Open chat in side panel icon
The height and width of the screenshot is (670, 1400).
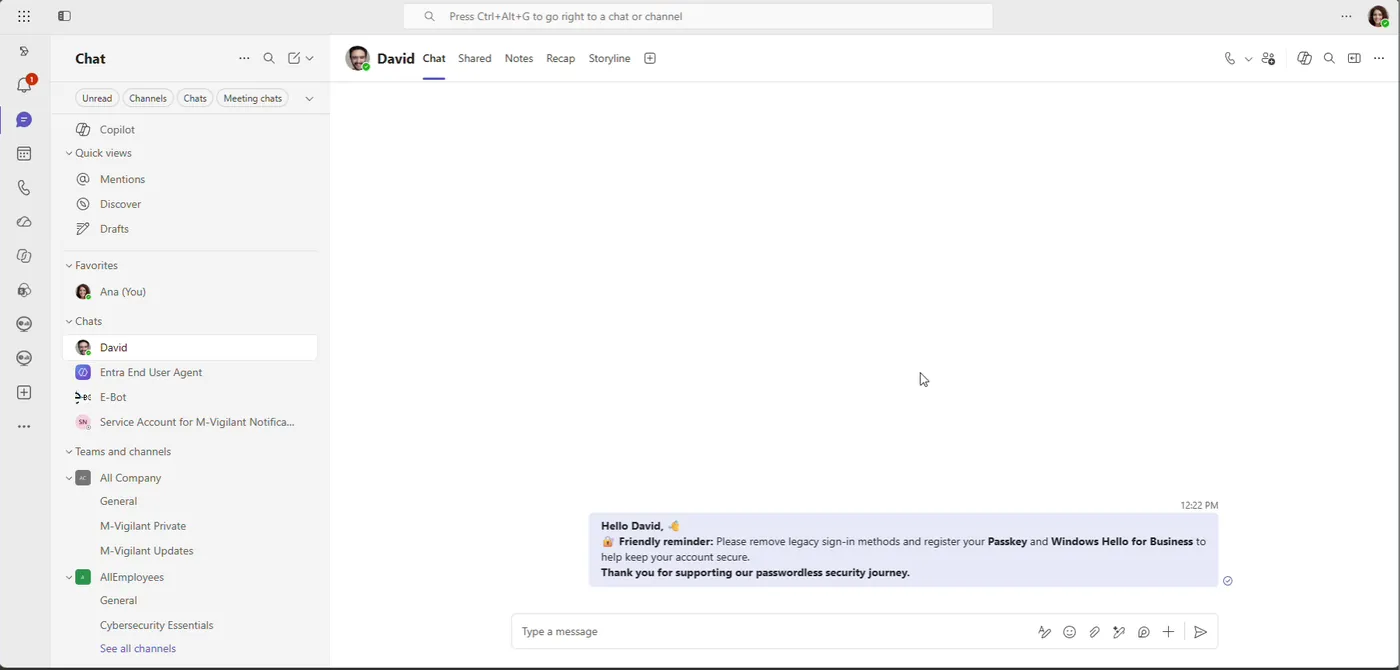(1354, 59)
